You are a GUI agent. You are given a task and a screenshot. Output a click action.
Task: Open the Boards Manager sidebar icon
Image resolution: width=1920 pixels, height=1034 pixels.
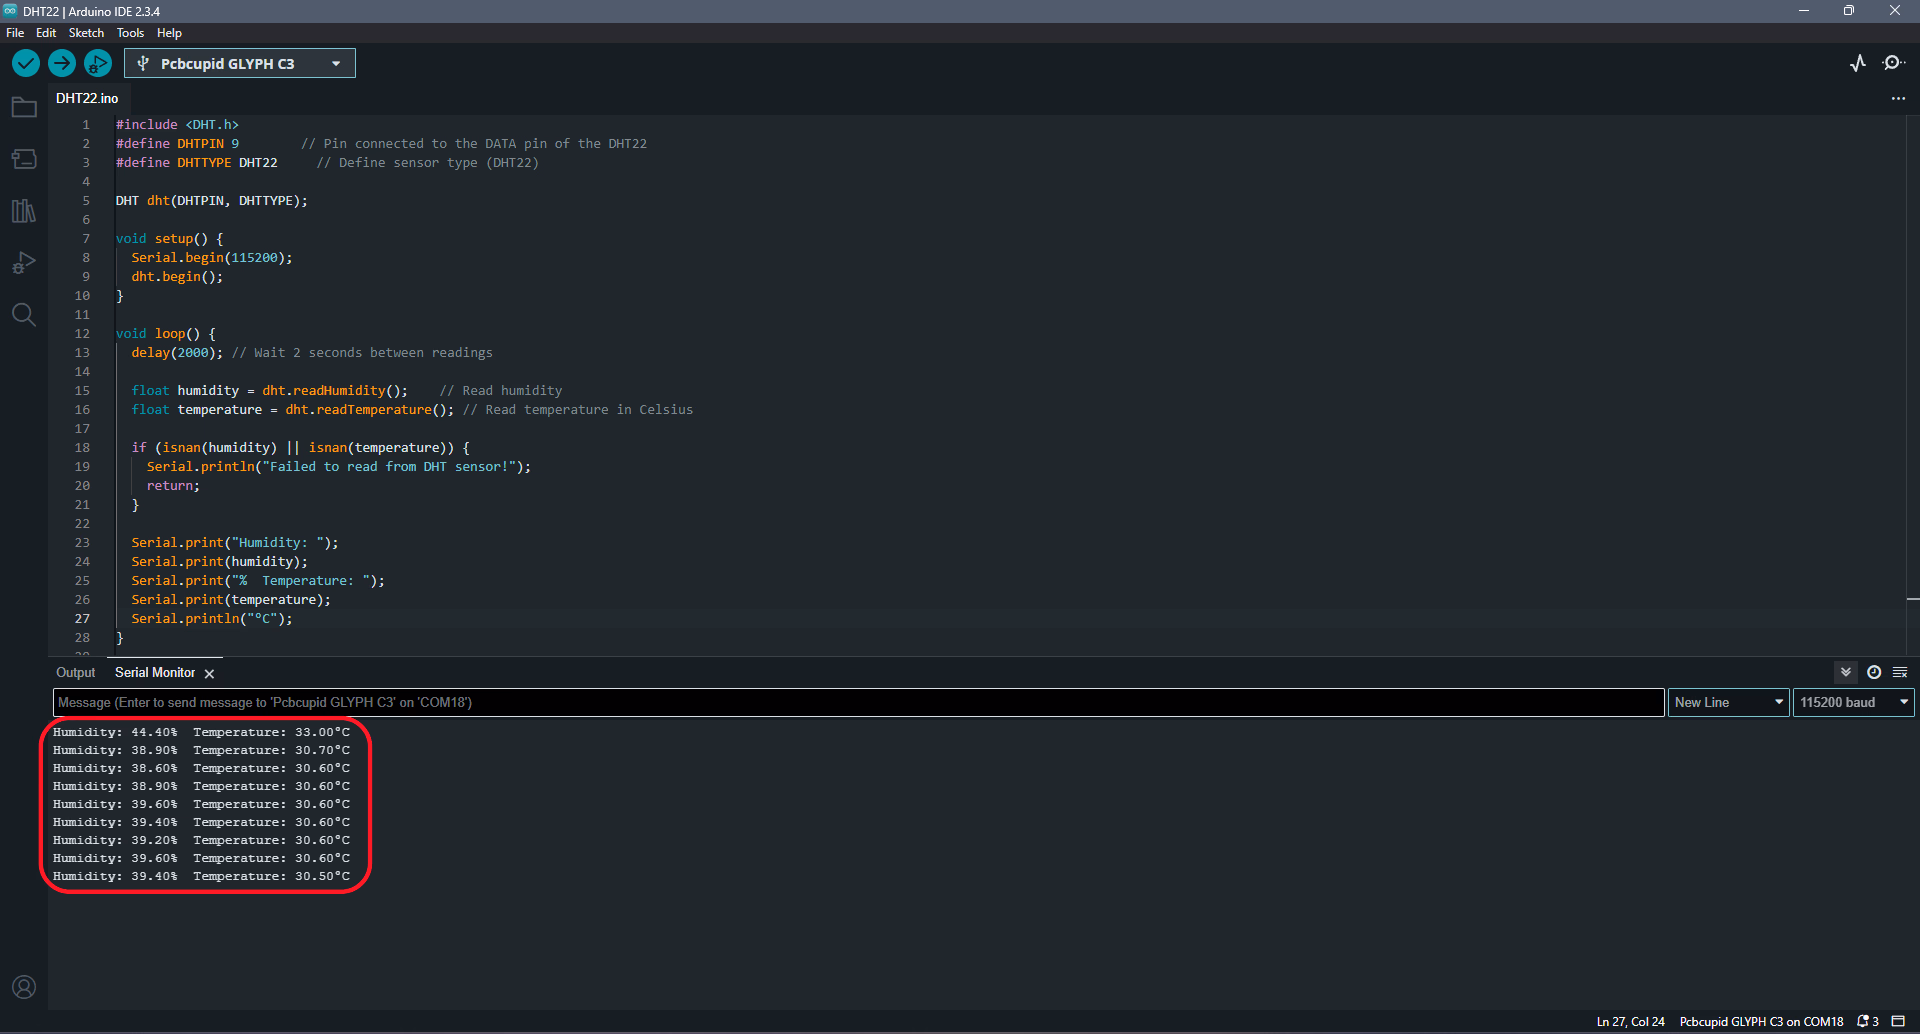coord(24,159)
